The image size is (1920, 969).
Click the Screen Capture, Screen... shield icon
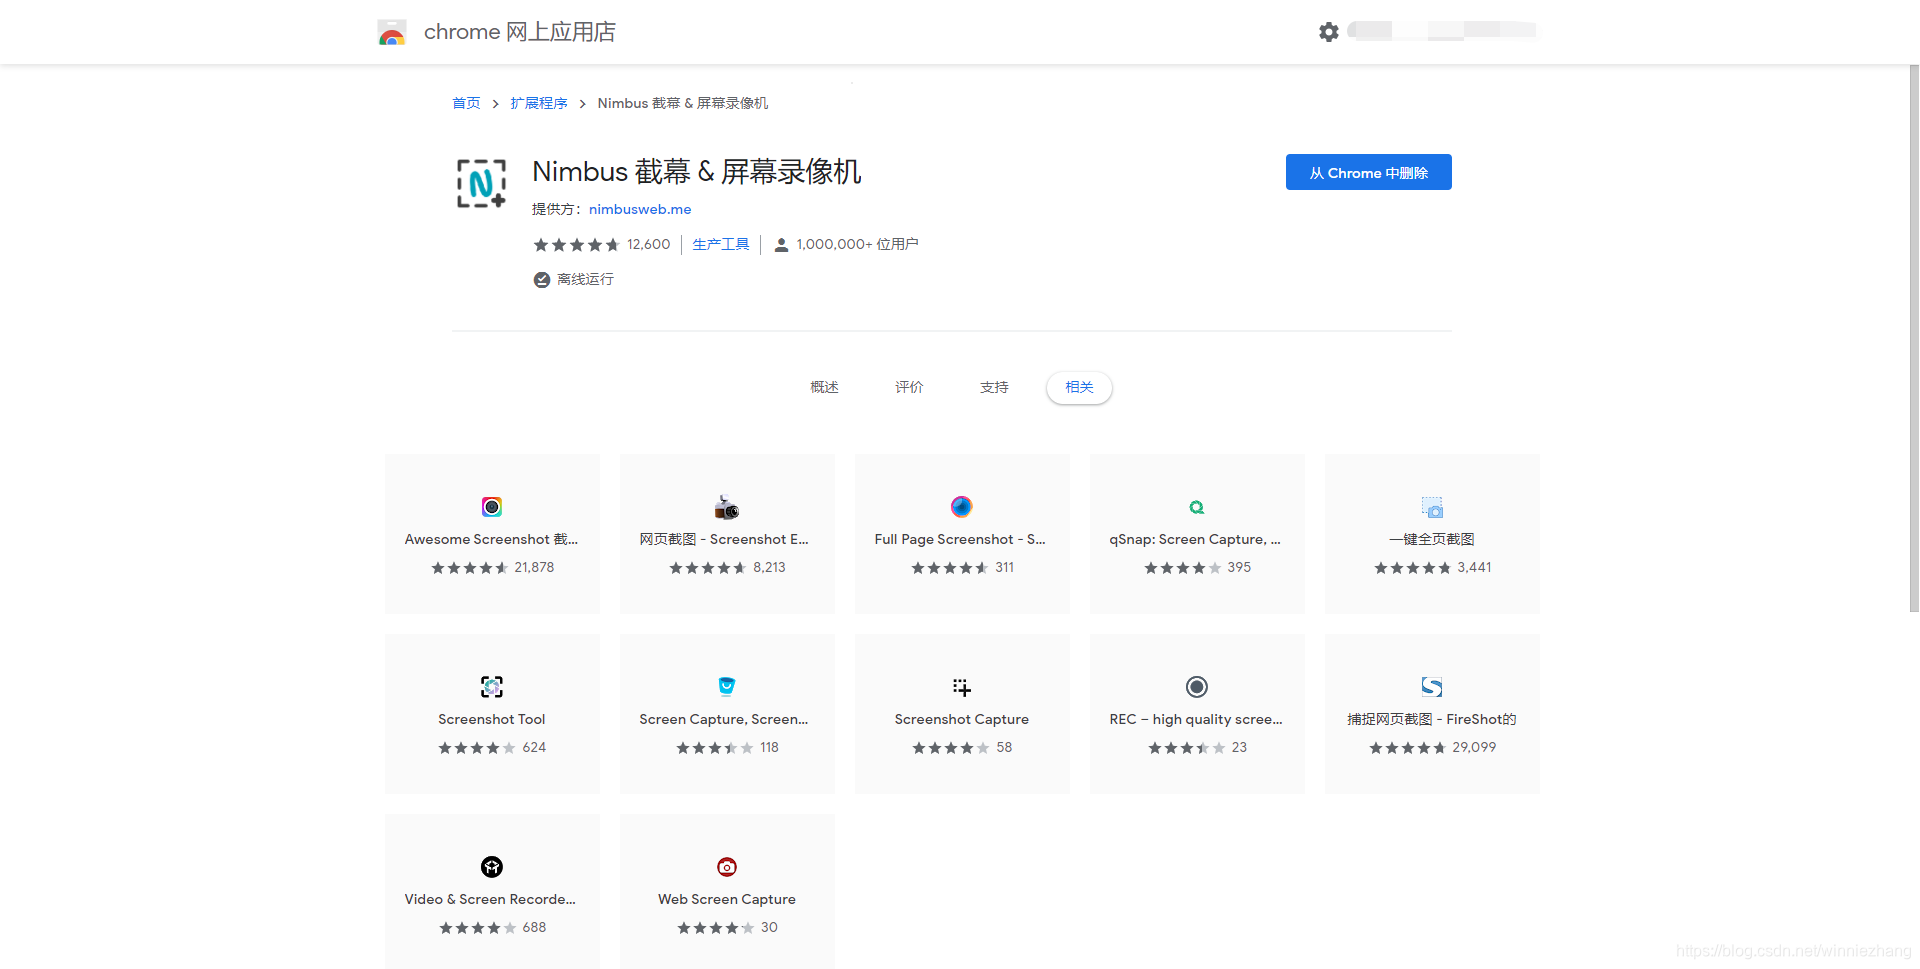727,686
